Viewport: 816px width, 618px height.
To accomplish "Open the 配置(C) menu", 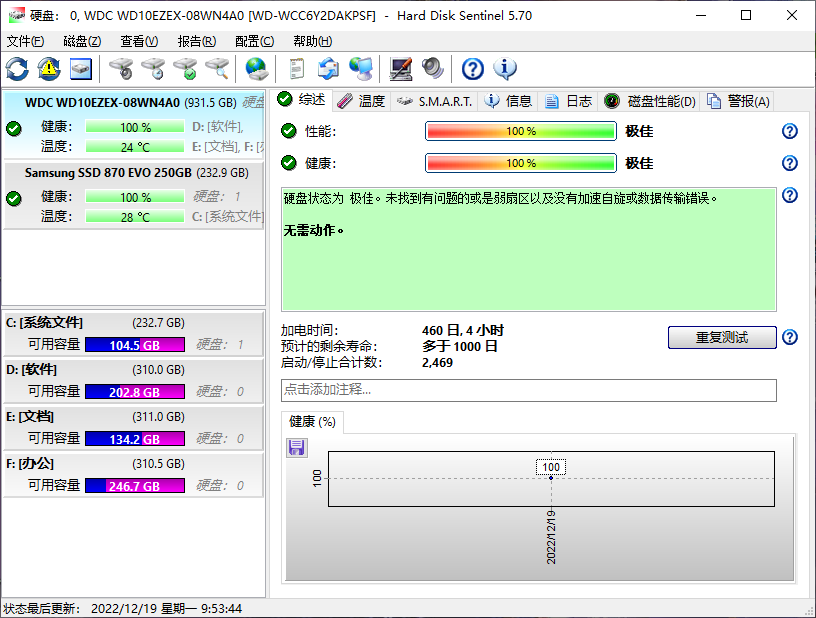I will pyautogui.click(x=254, y=41).
